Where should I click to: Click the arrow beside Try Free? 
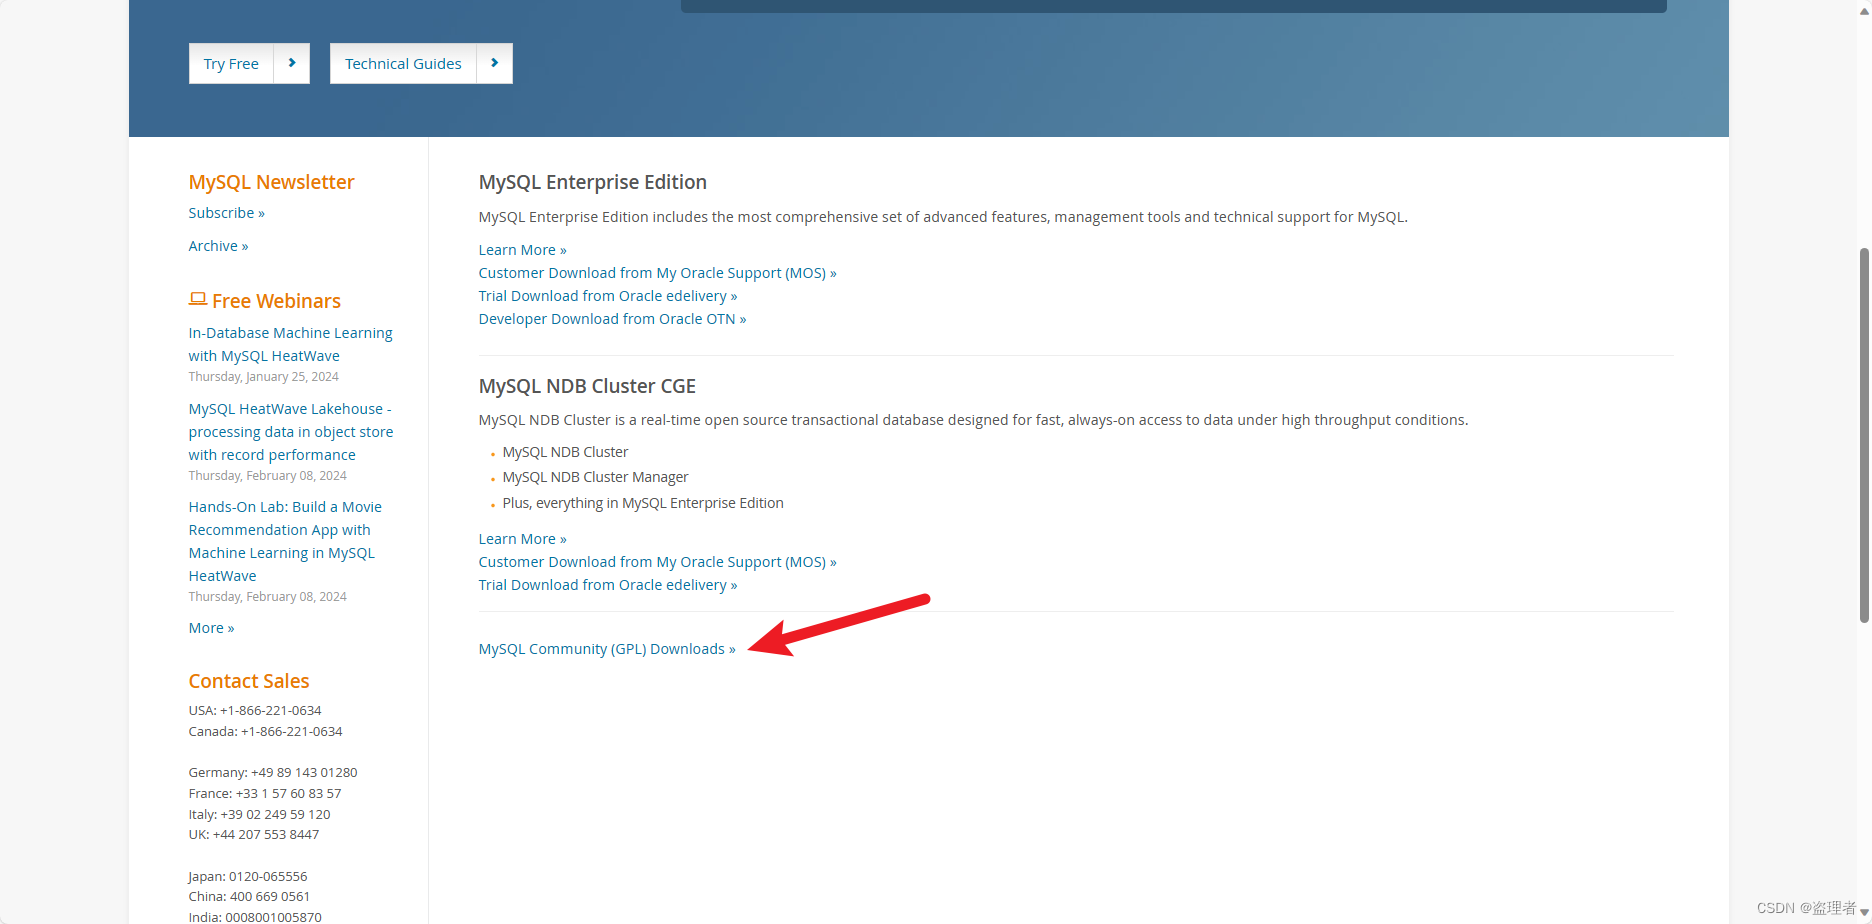[x=292, y=64]
